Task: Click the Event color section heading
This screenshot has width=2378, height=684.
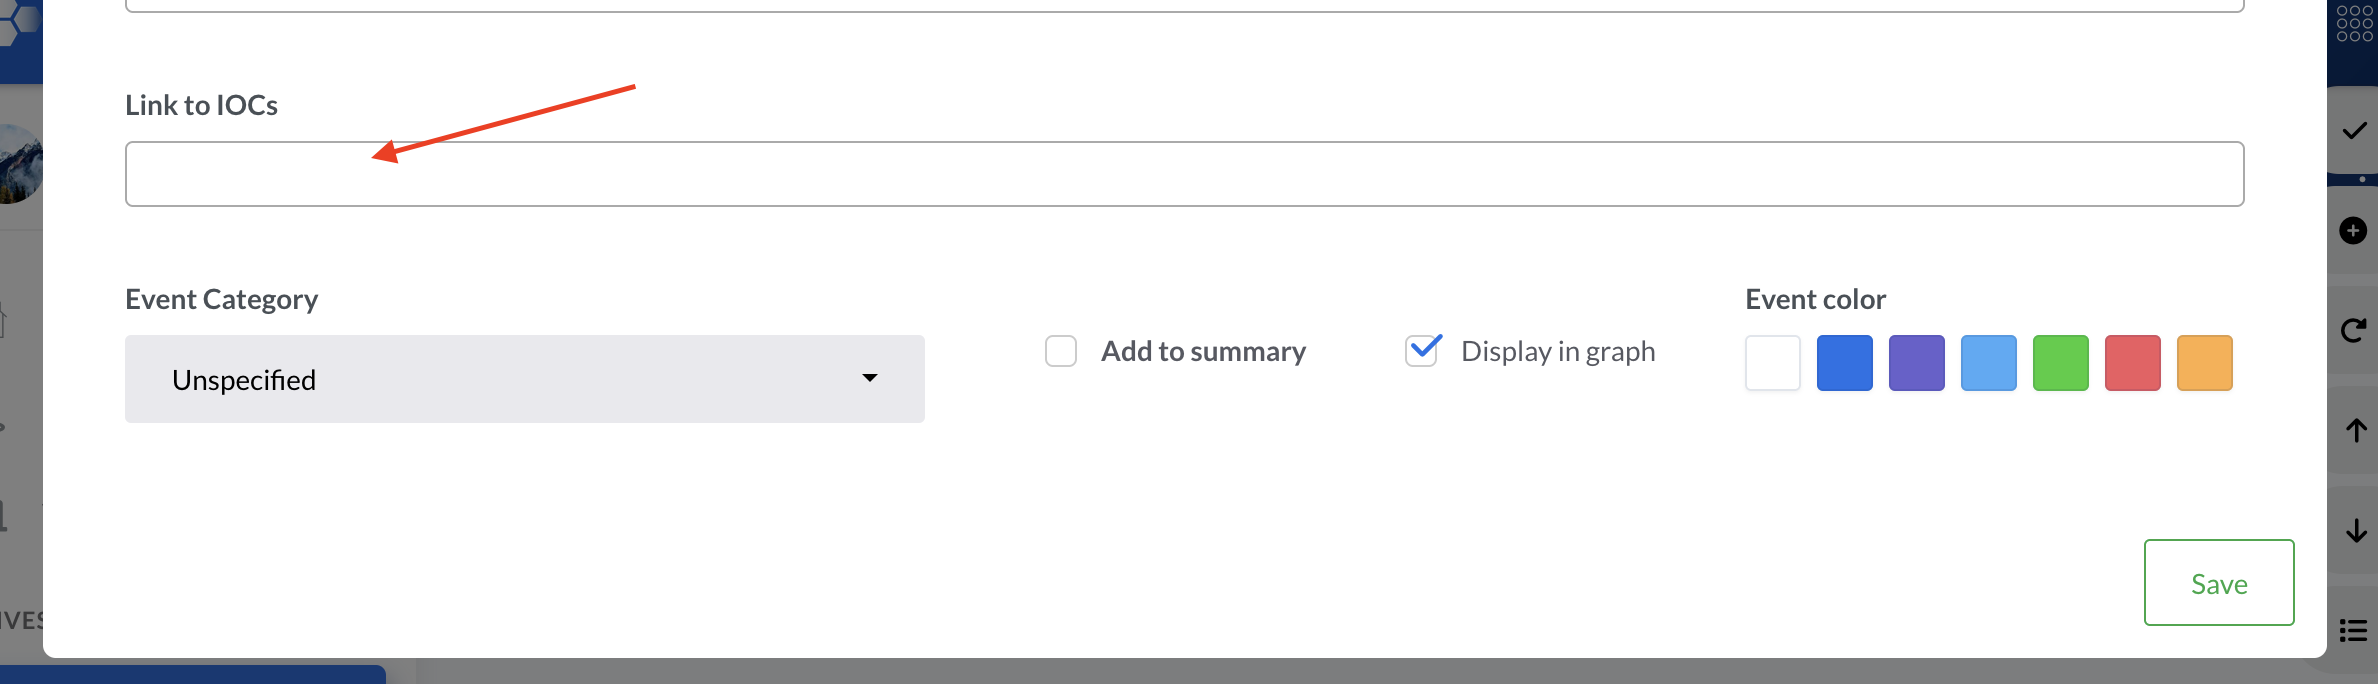Action: tap(1815, 298)
